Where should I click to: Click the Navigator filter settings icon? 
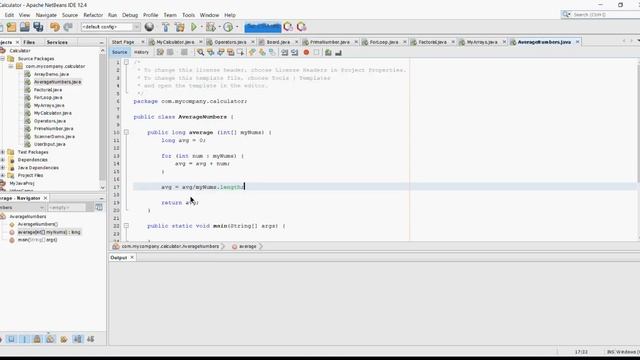99,207
